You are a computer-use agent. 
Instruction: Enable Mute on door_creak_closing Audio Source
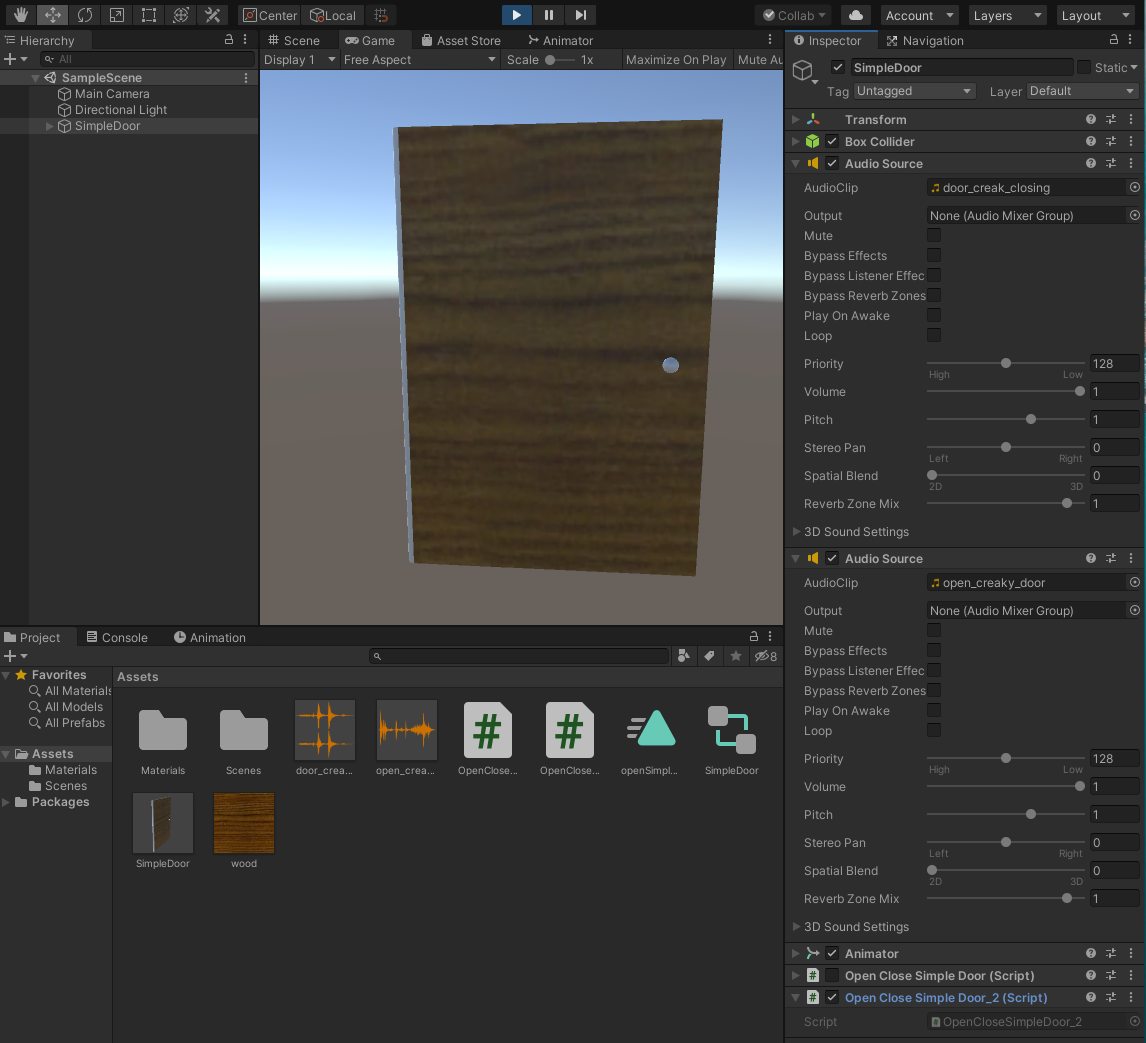click(x=934, y=235)
